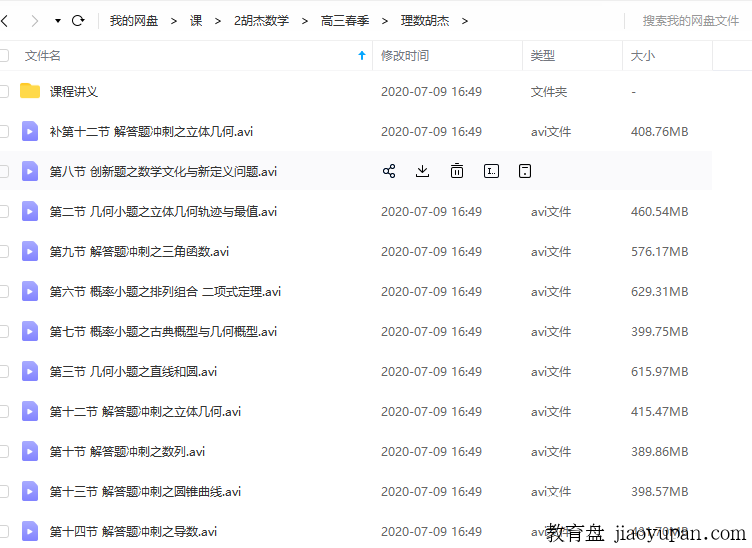
Task: Open the navigation history dropdown arrow
Action: tap(57, 20)
